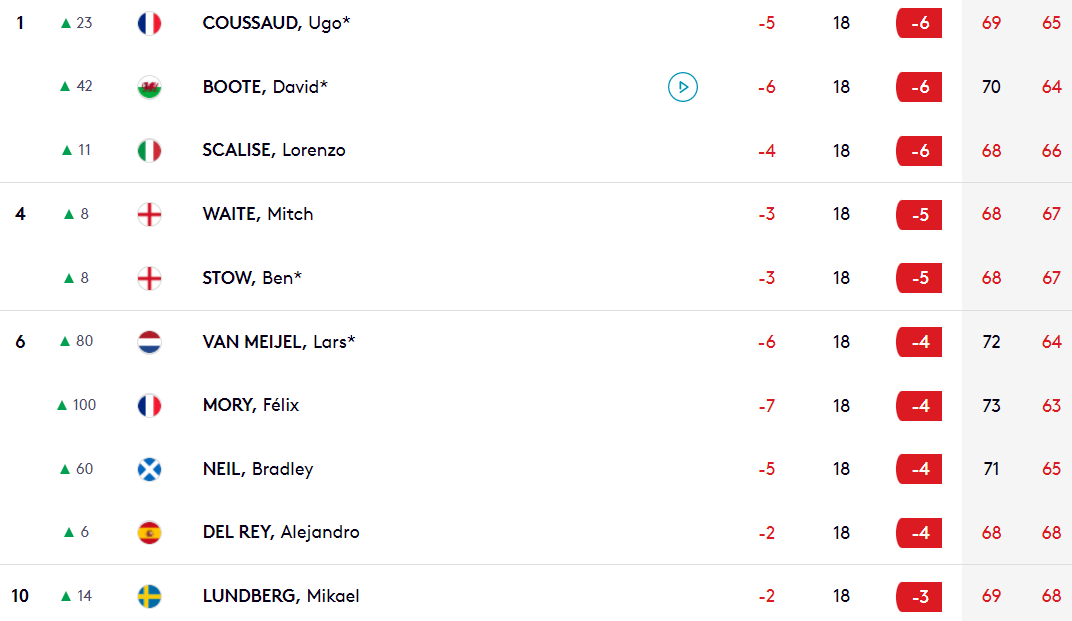
Task: Select round score 63 for Mory
Action: 1051,406
